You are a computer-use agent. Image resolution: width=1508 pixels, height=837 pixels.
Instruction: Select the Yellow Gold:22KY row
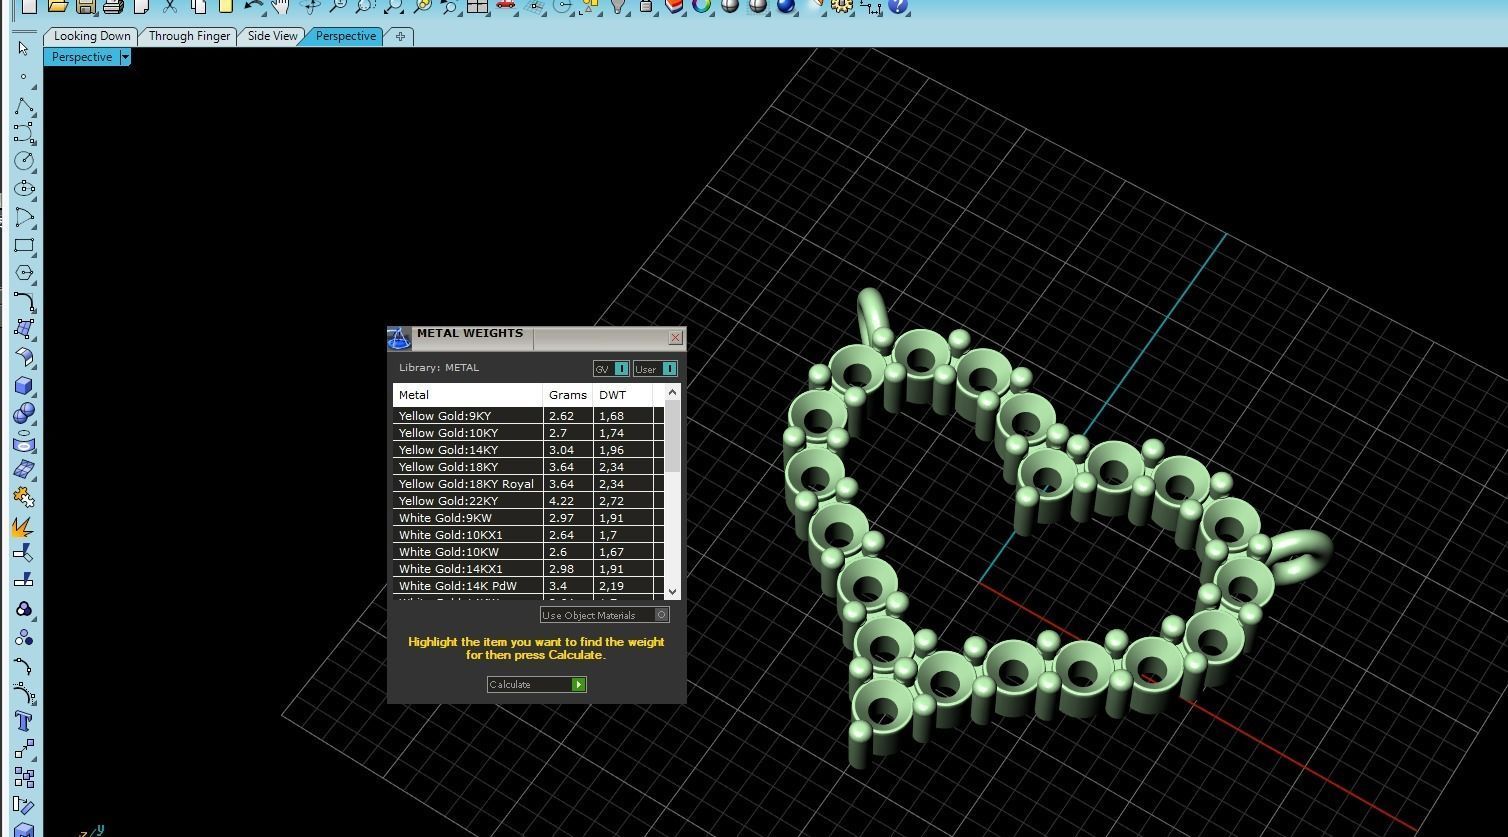pyautogui.click(x=528, y=501)
